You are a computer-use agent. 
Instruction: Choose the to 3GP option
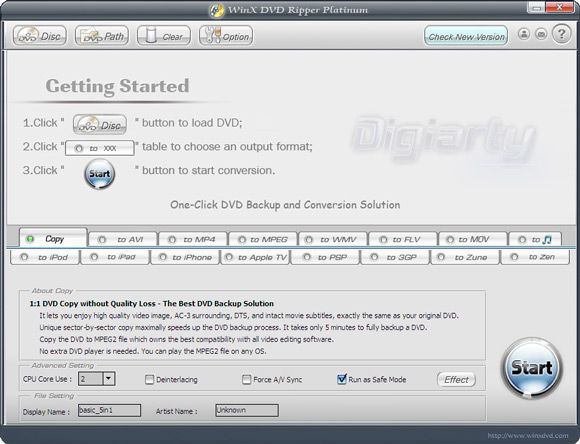click(x=395, y=257)
